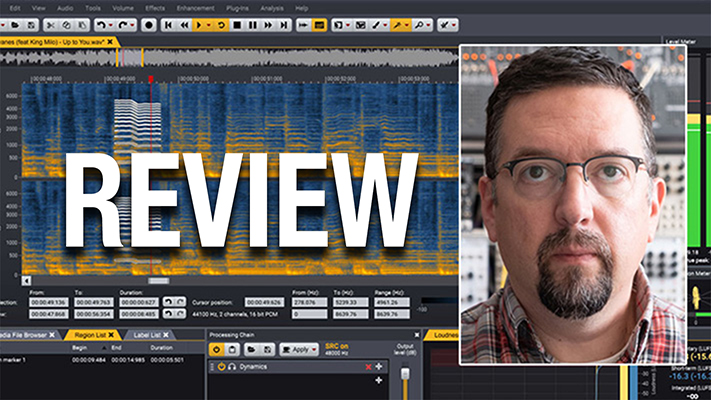Open the Effects menu

pos(155,7)
